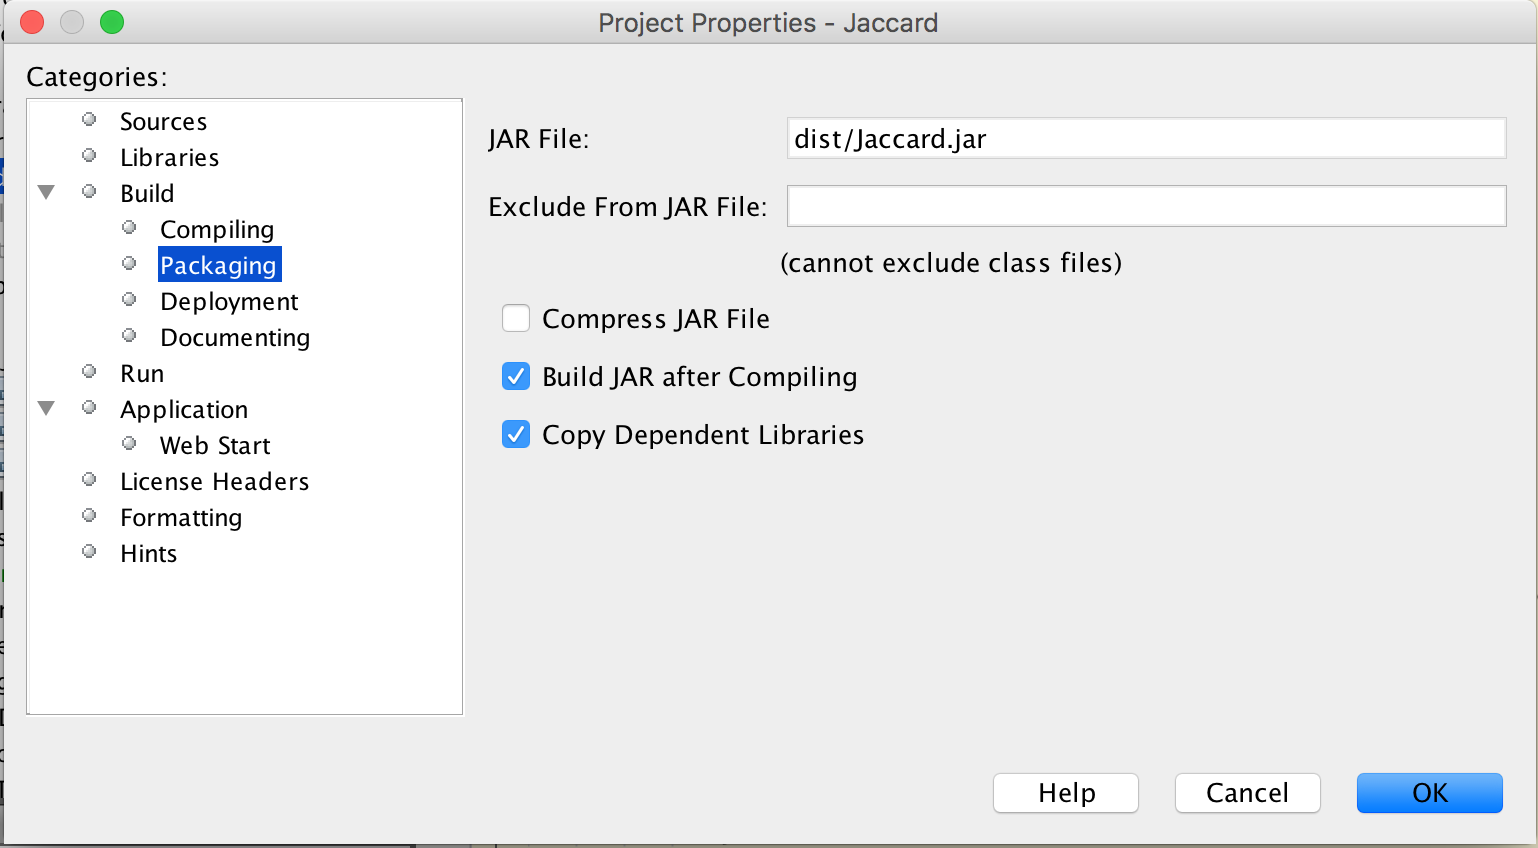Confirm changes with the OK button
Image resolution: width=1538 pixels, height=848 pixels.
tap(1429, 792)
